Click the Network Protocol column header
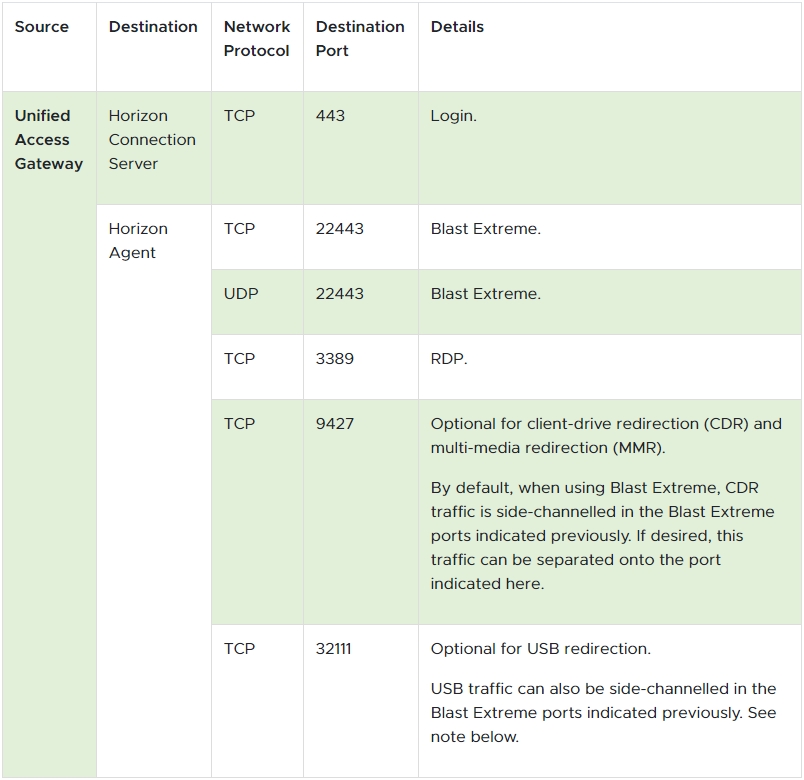 [x=257, y=39]
